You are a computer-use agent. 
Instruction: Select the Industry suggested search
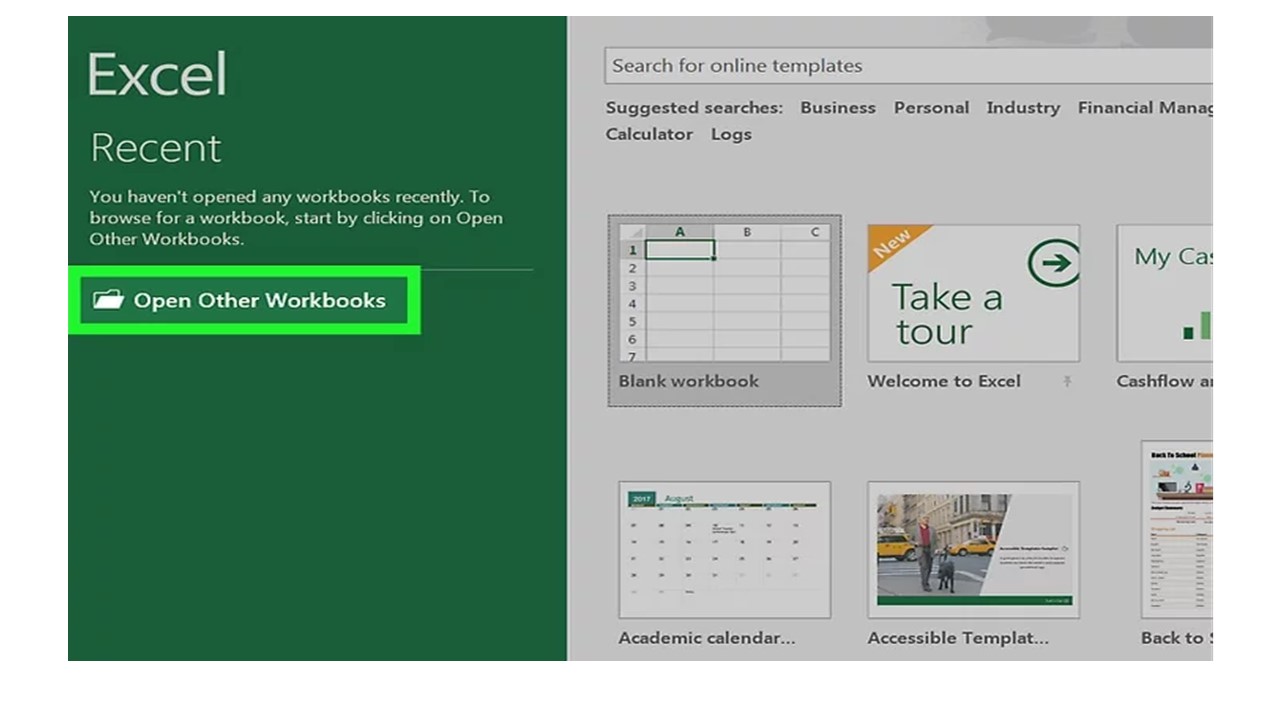1023,107
